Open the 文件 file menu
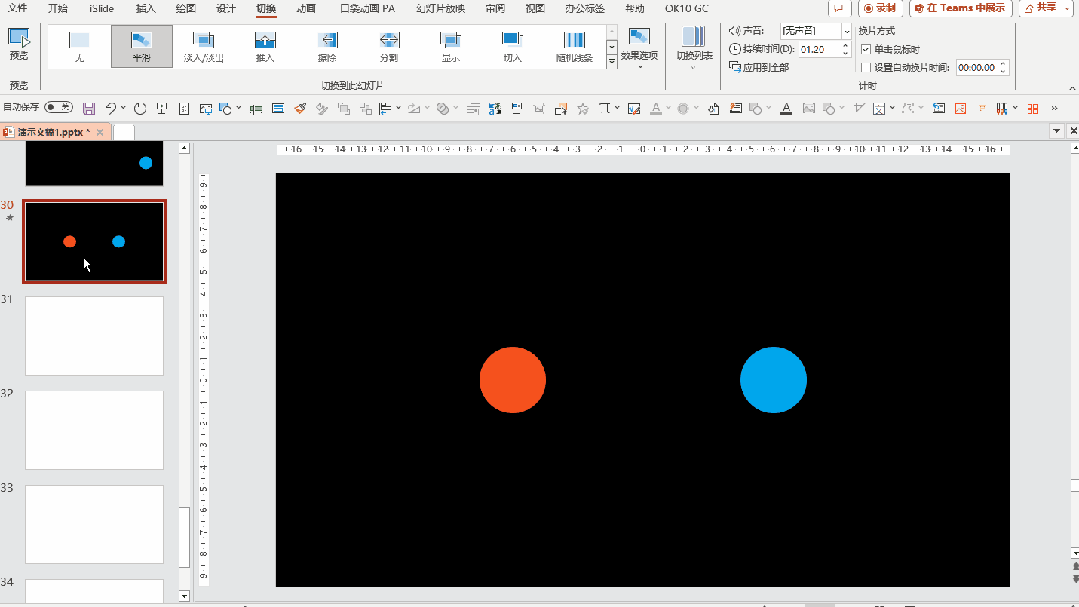Image resolution: width=1079 pixels, height=607 pixels. click(x=17, y=8)
